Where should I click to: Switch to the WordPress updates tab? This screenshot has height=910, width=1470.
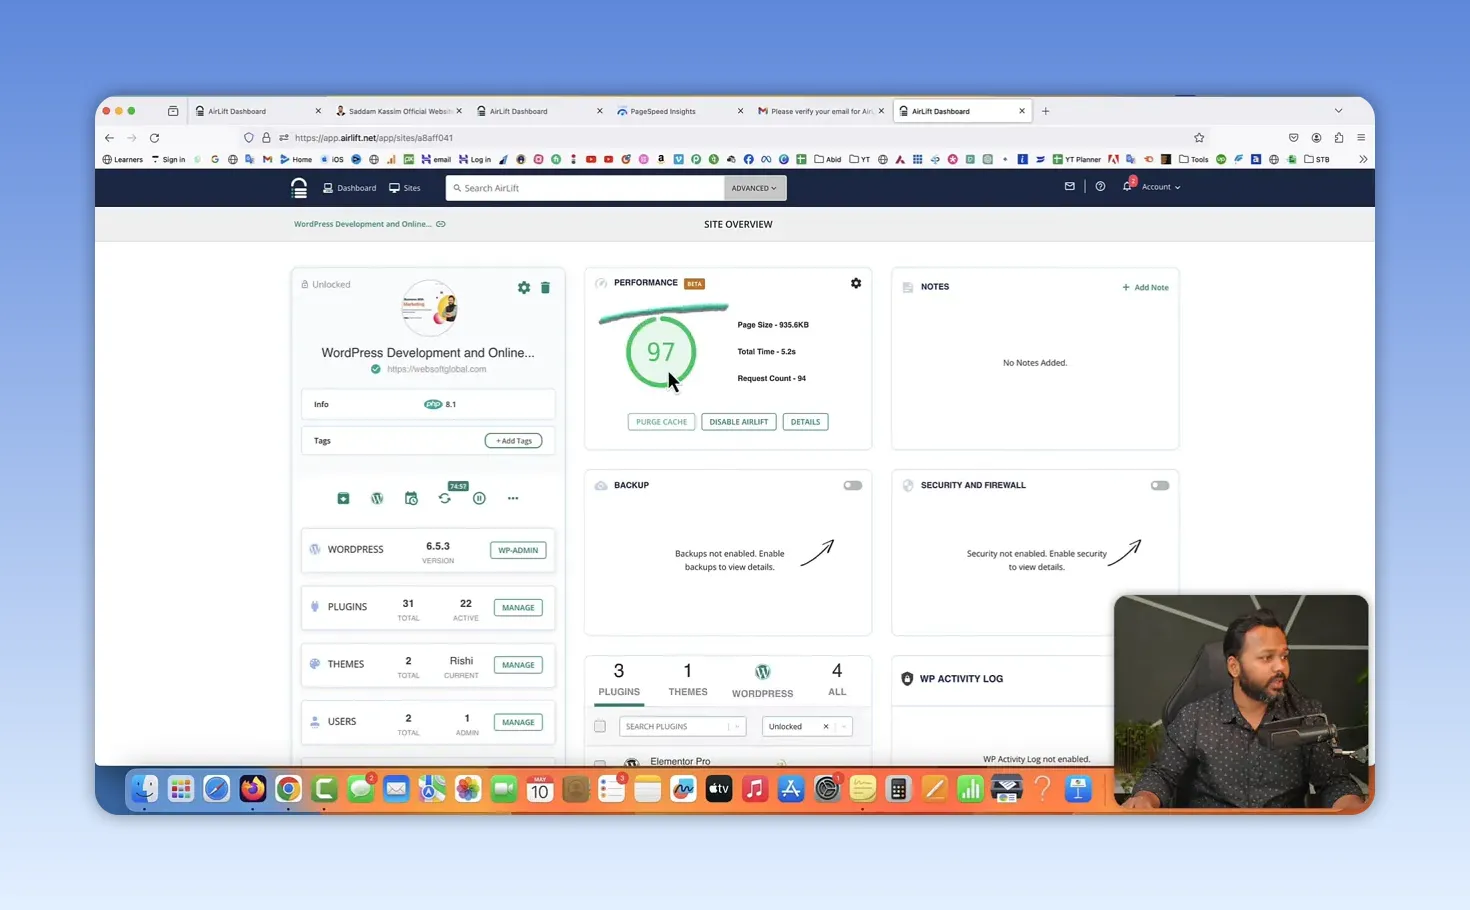762,680
